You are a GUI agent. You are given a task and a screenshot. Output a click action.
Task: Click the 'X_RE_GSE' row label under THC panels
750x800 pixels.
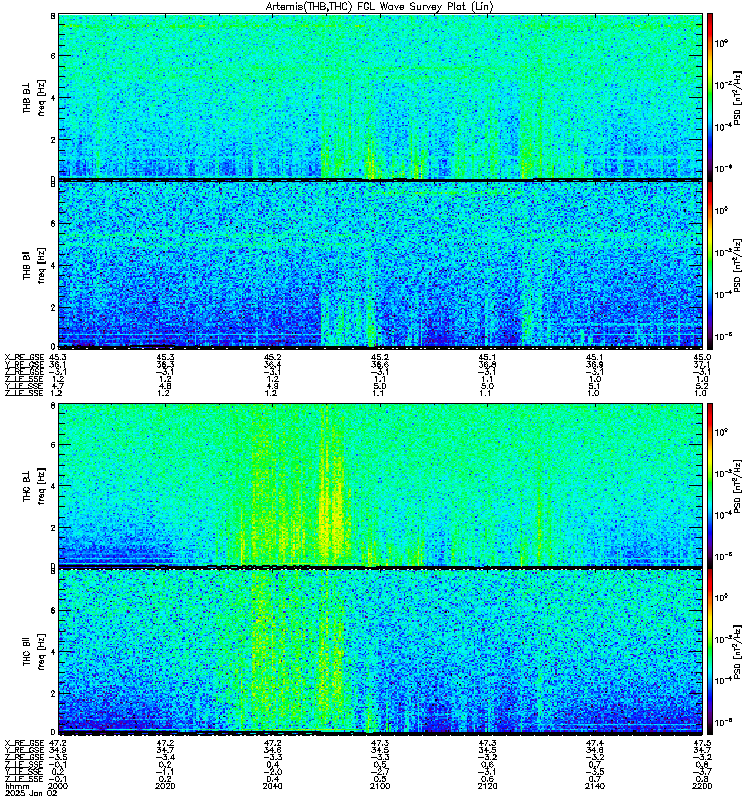point(24,743)
